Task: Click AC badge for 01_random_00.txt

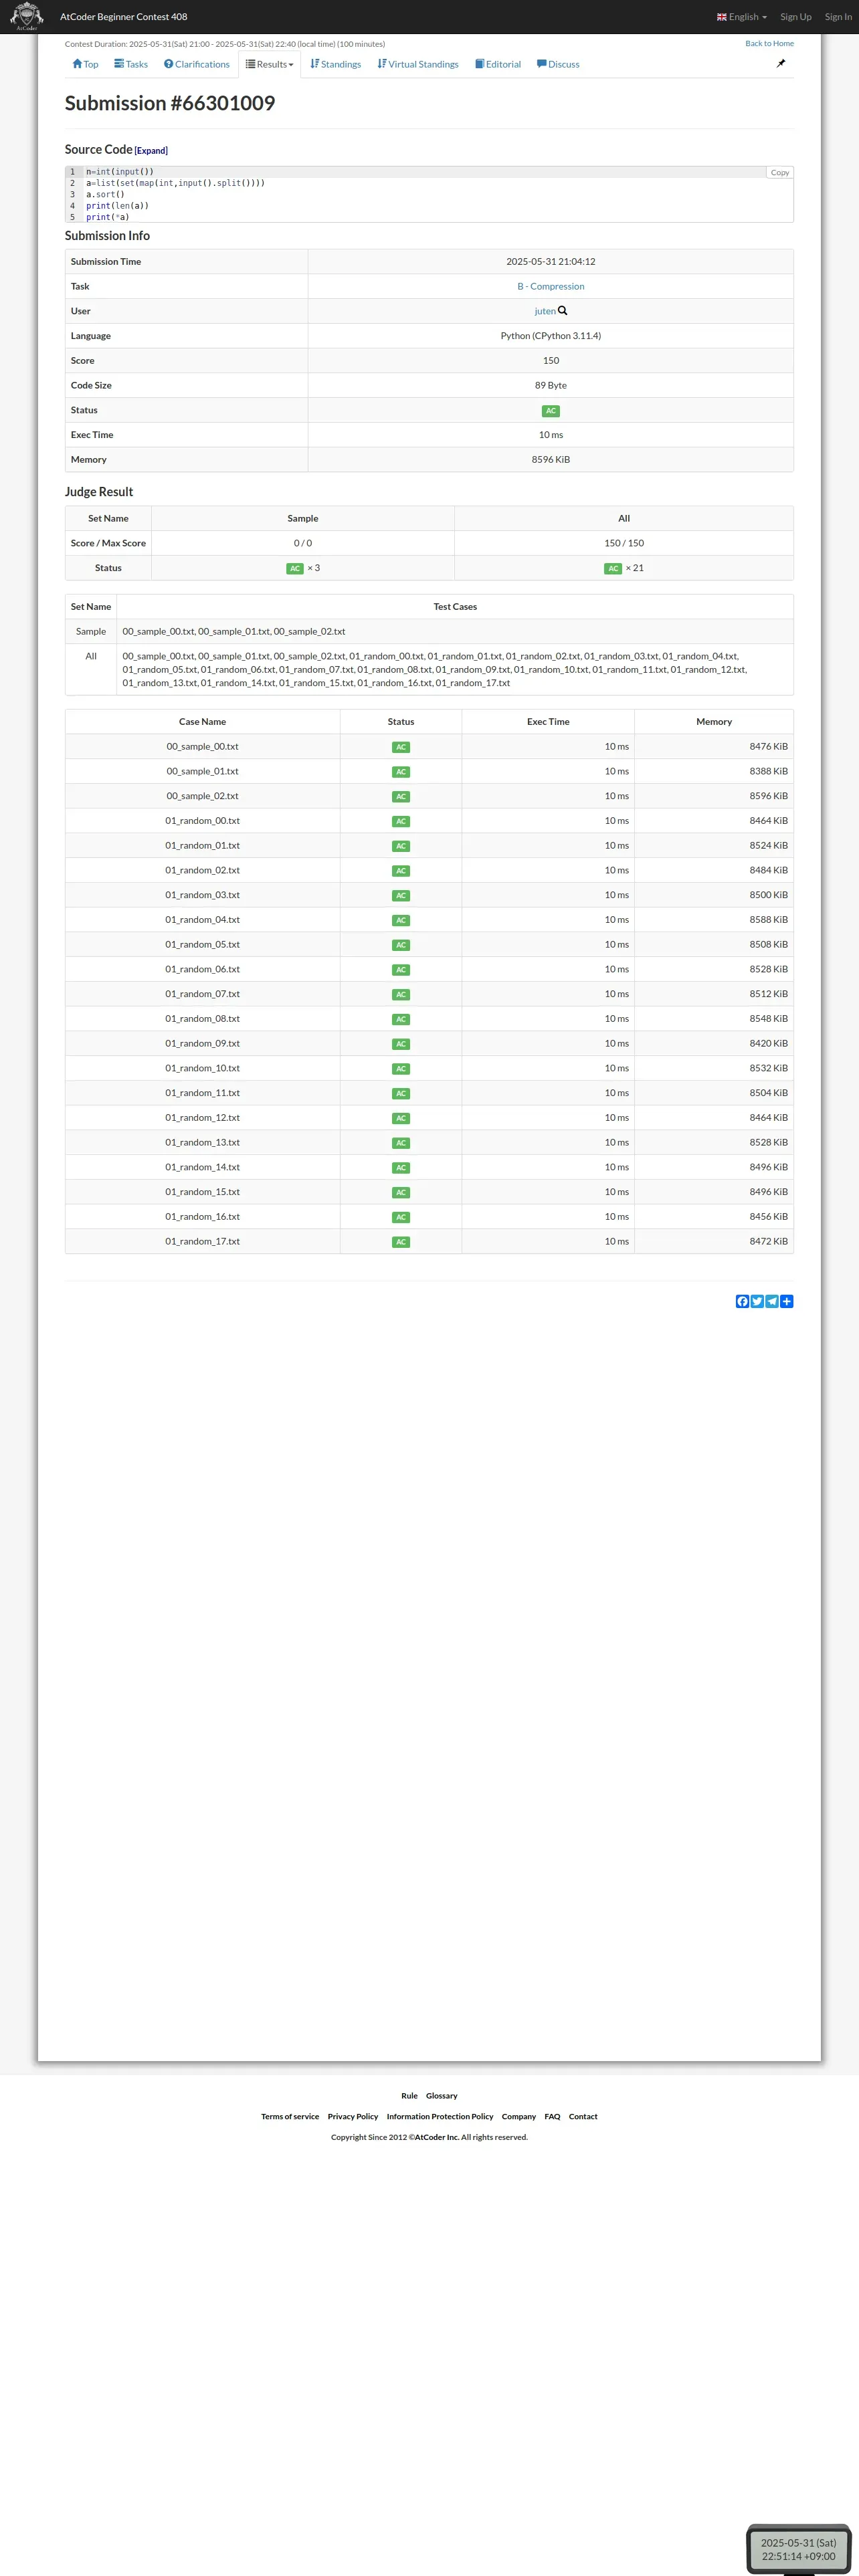Action: tap(401, 821)
